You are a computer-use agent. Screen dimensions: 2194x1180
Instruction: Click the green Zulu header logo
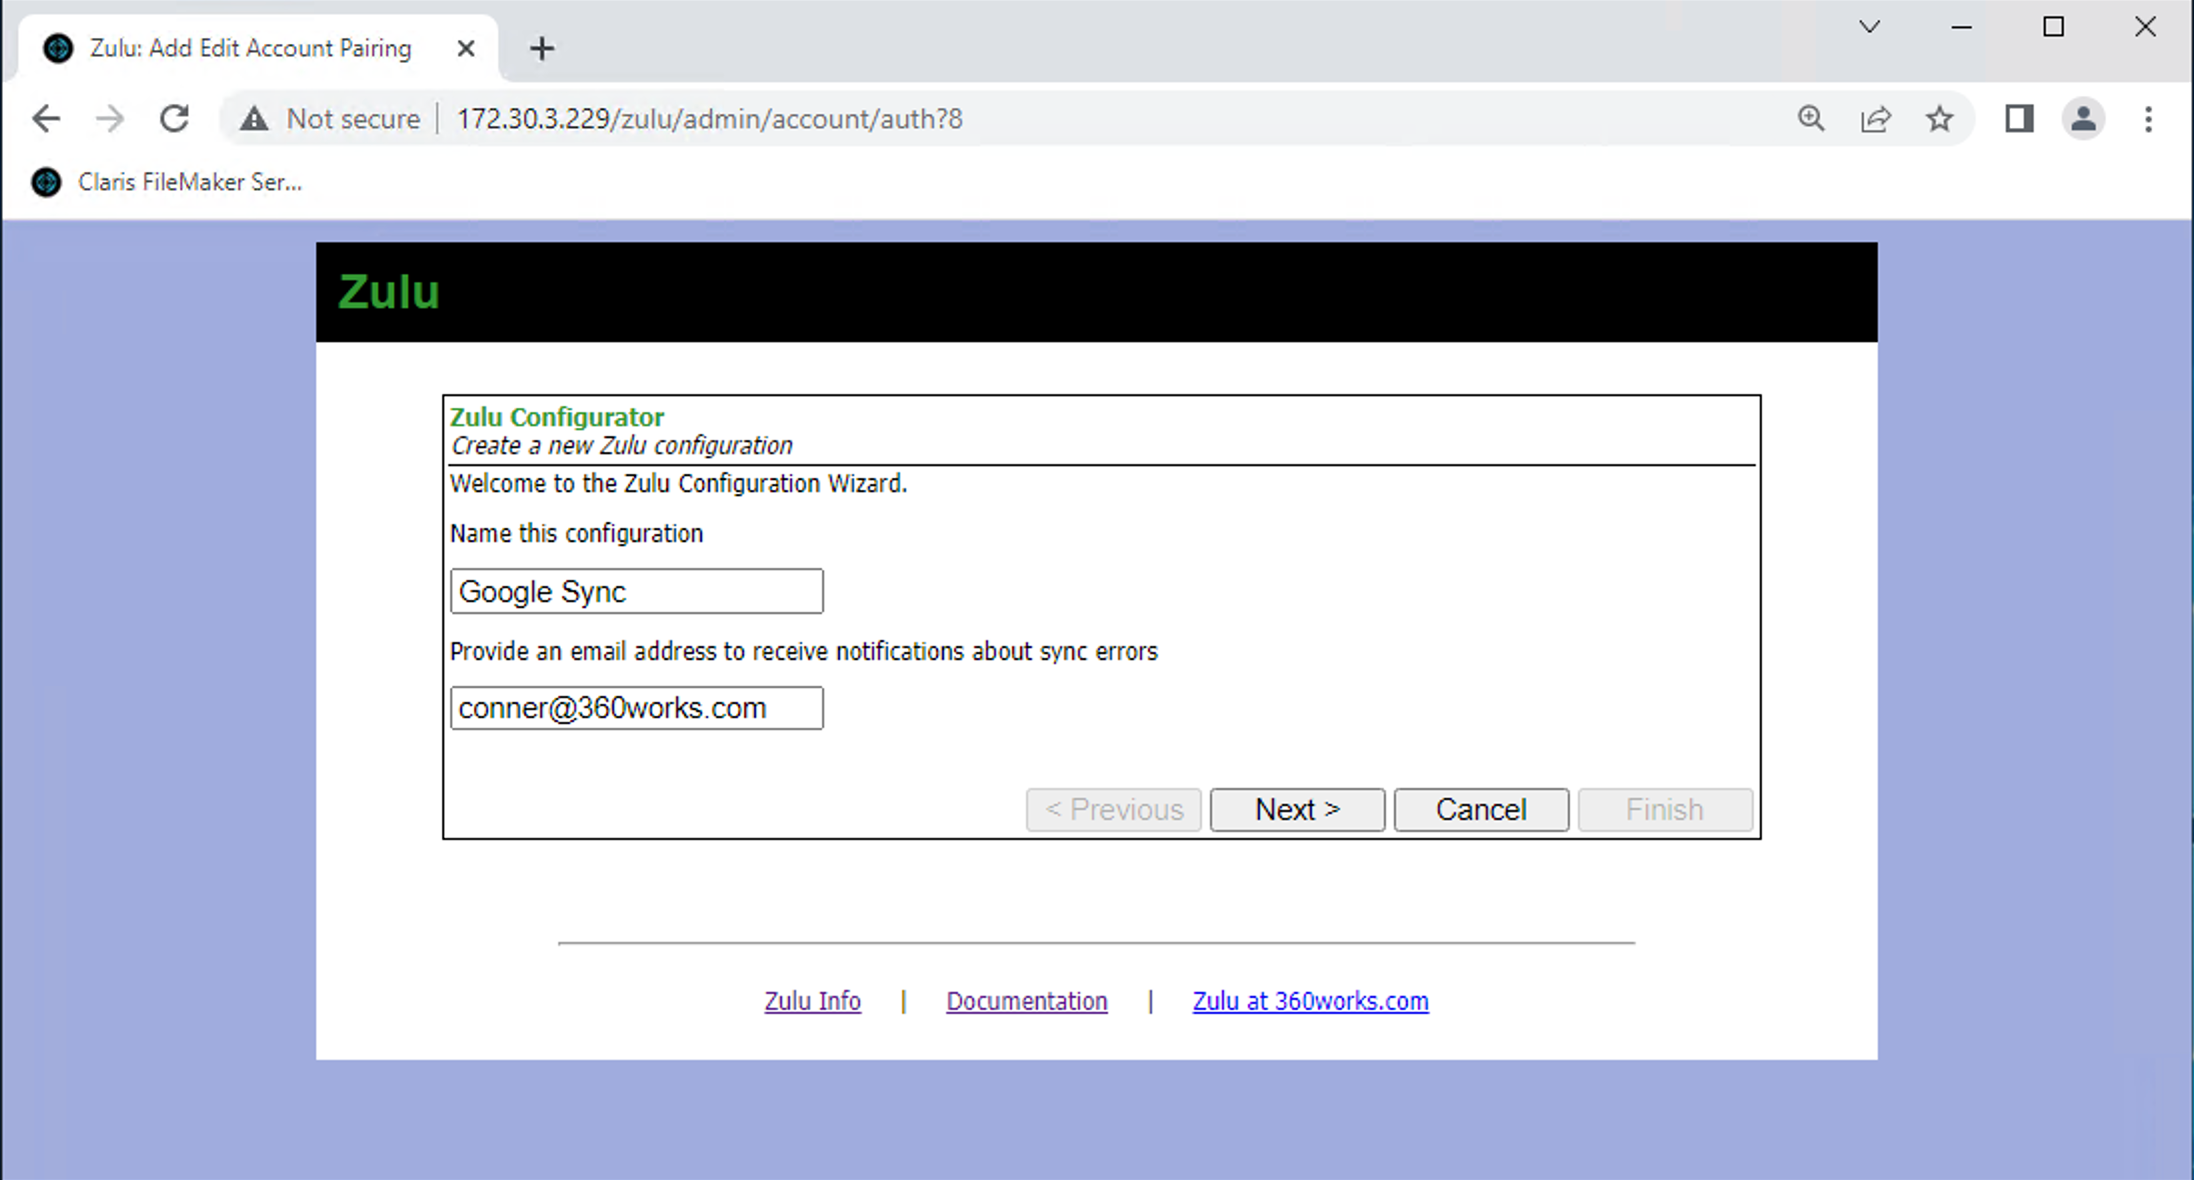tap(388, 292)
